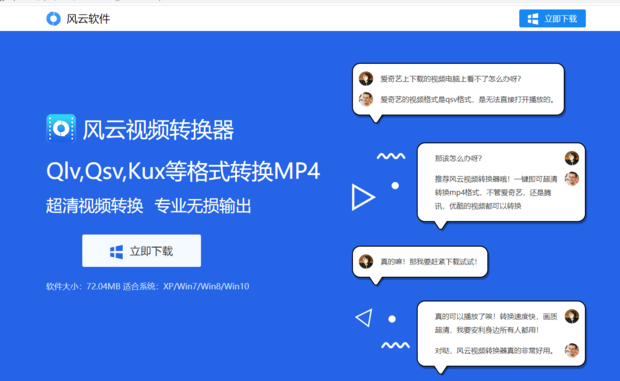
Task: Click avatar beside 推荐风云视频转换器 message
Action: (x=572, y=179)
